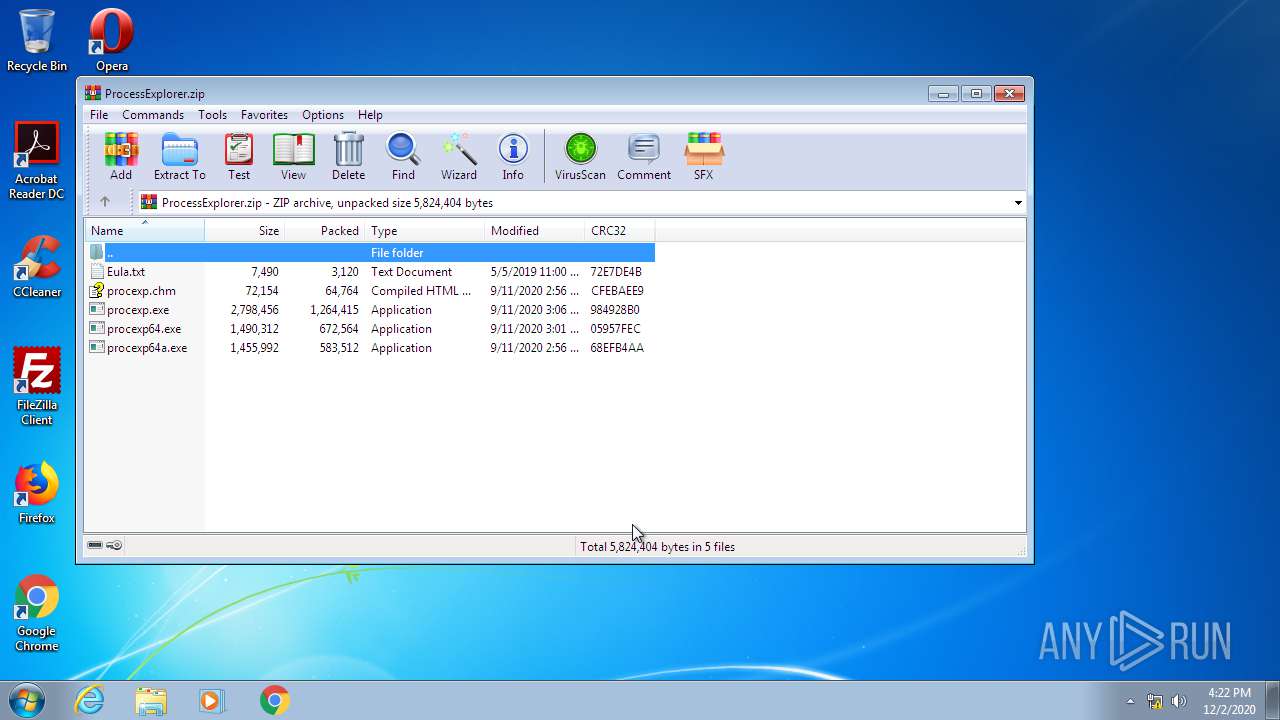Click the Extract To toolbar icon
This screenshot has height=720, width=1280.
click(x=180, y=157)
